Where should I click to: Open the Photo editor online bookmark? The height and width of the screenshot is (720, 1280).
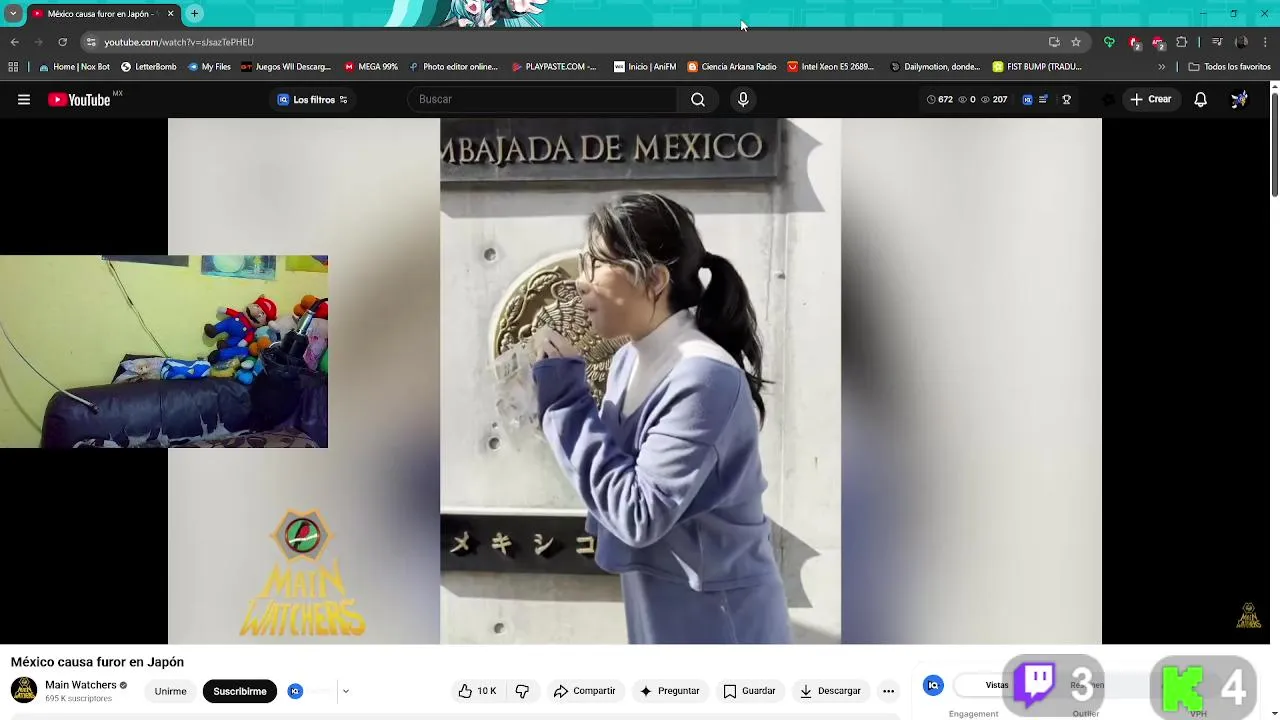(x=453, y=67)
